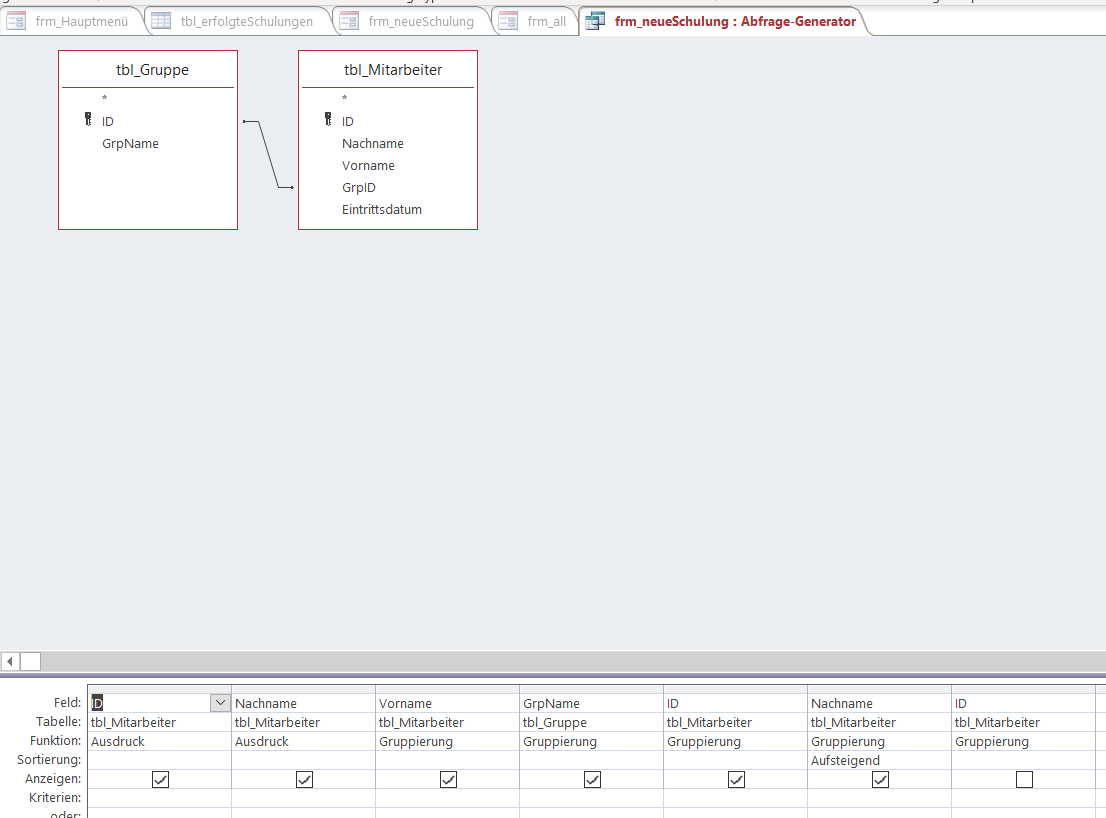
Task: Uncheck Anzeigen for Aufsteigend Nachname column
Action: point(880,779)
